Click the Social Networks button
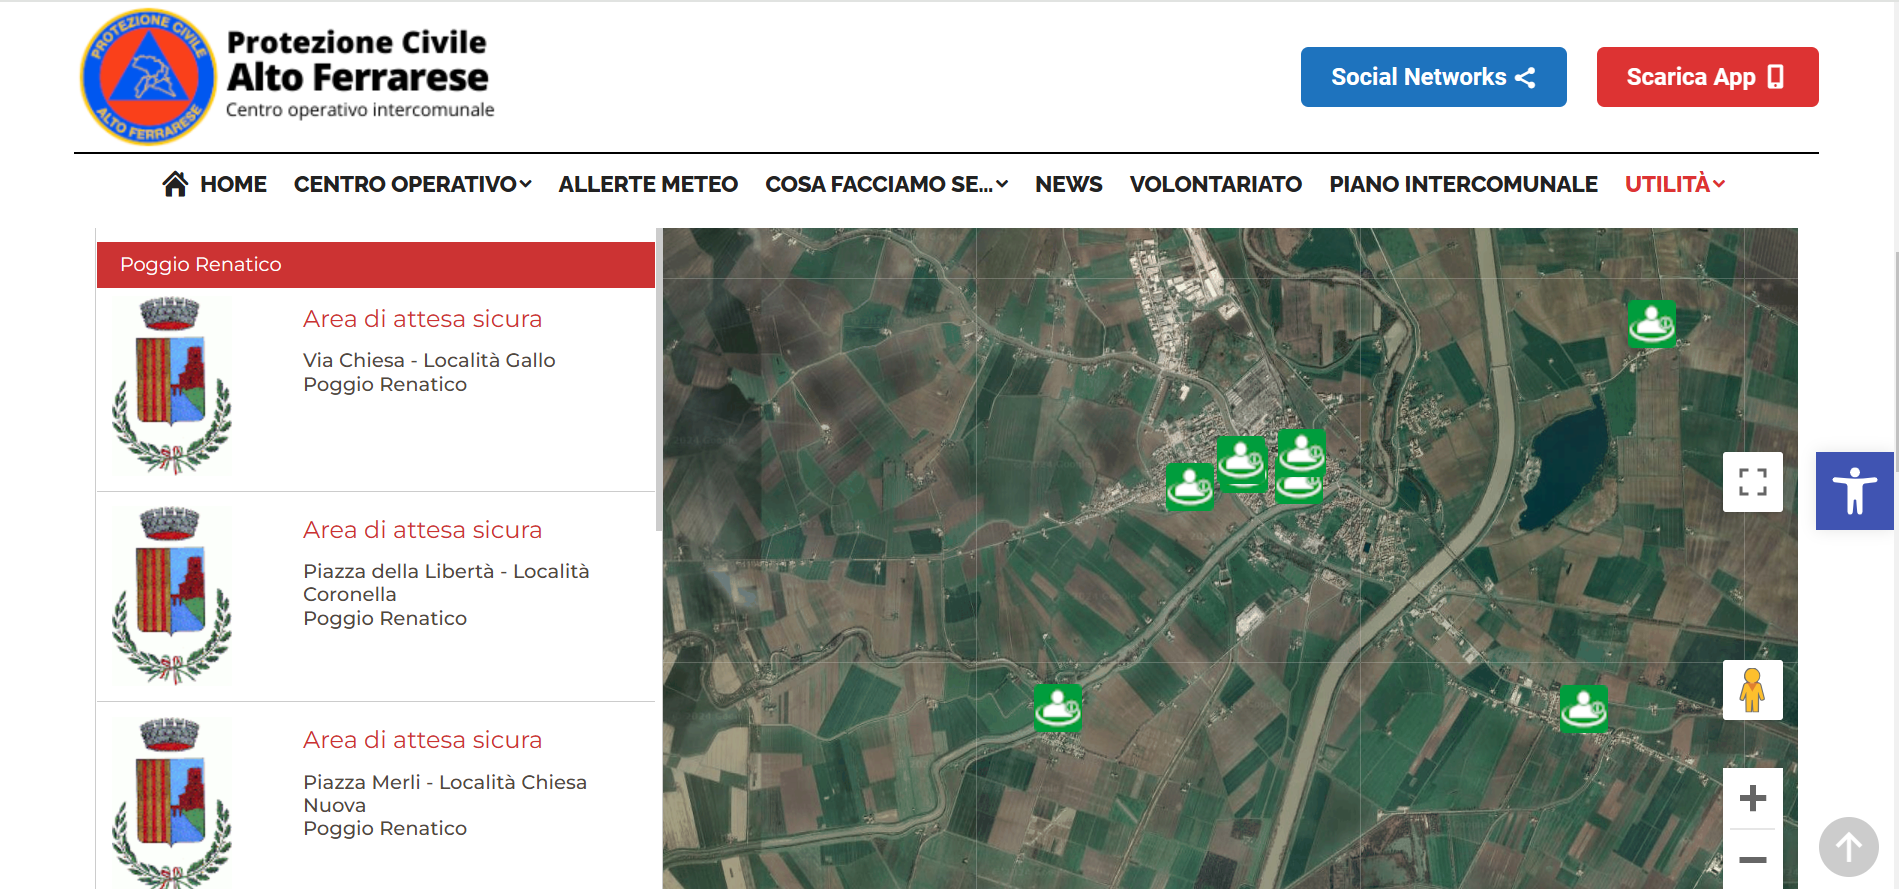This screenshot has height=889, width=1899. click(1433, 77)
